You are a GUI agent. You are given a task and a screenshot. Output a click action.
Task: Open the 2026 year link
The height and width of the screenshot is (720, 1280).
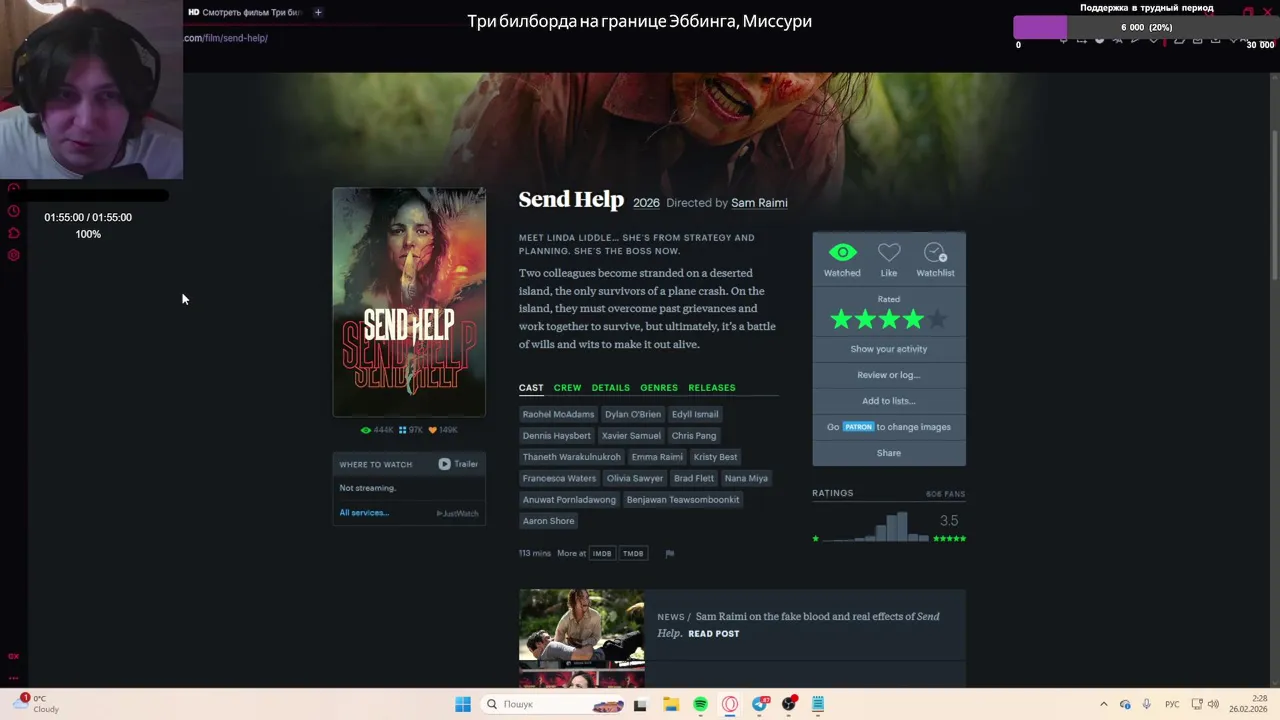[x=646, y=203]
